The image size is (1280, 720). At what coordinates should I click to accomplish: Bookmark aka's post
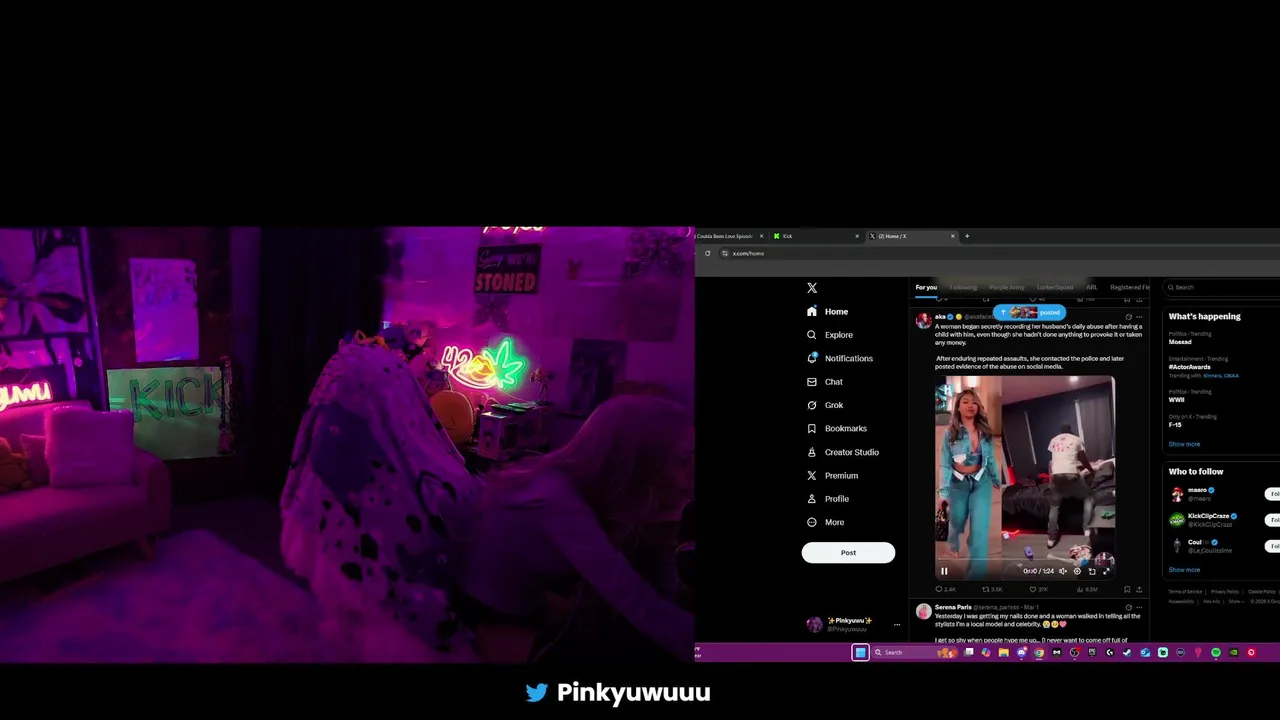[x=1127, y=589]
